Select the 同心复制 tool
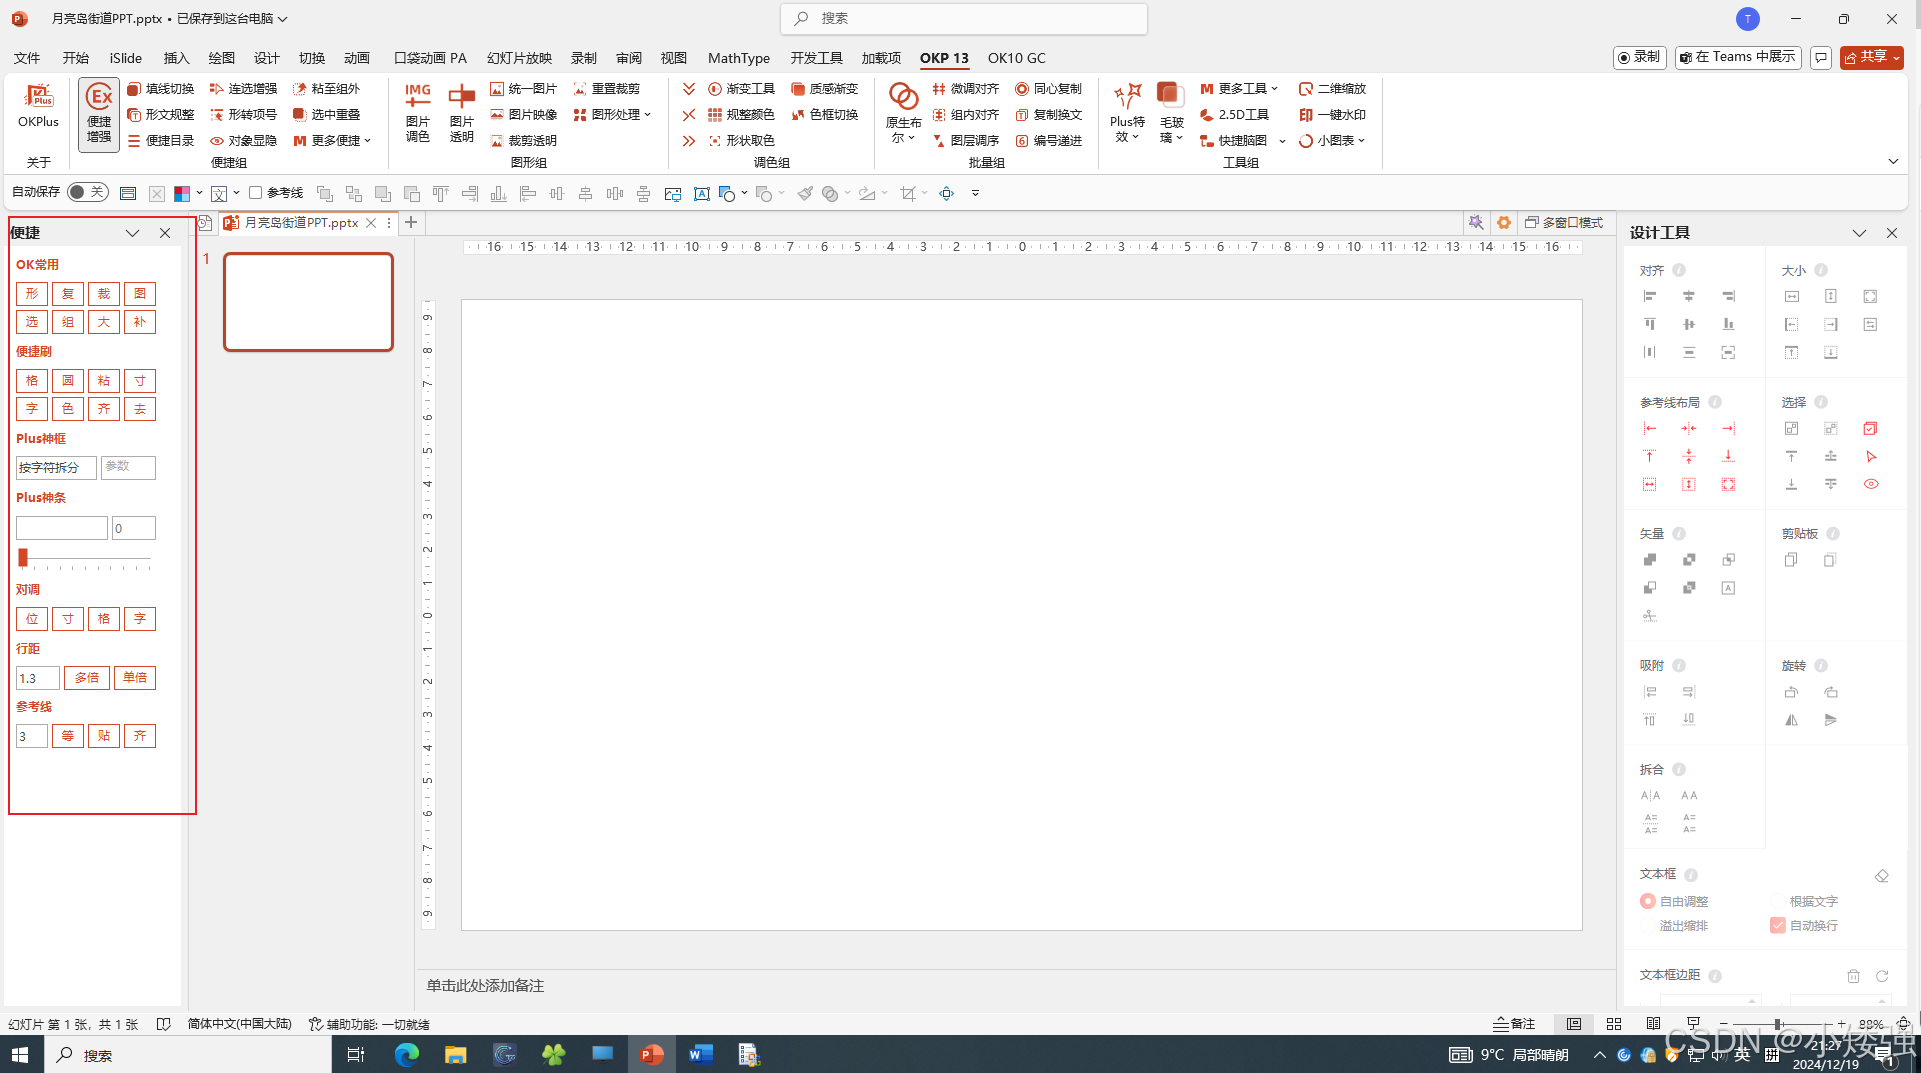 click(x=1048, y=89)
